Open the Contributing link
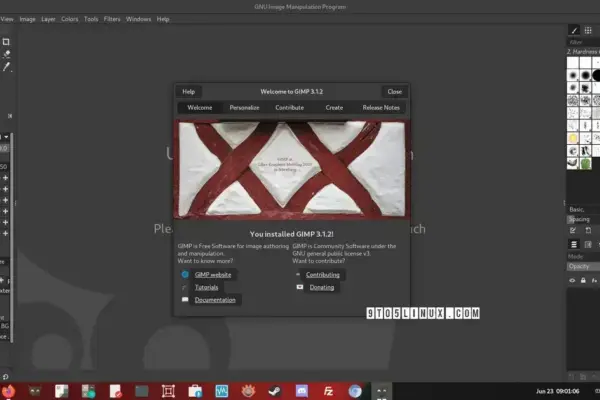The image size is (600, 400). 323,275
